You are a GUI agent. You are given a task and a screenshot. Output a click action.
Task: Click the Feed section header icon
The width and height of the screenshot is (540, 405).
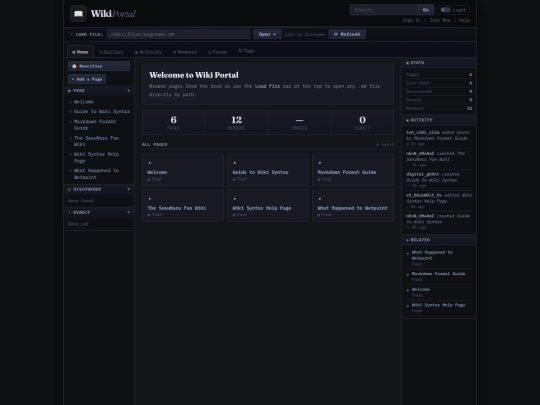pos(69,91)
